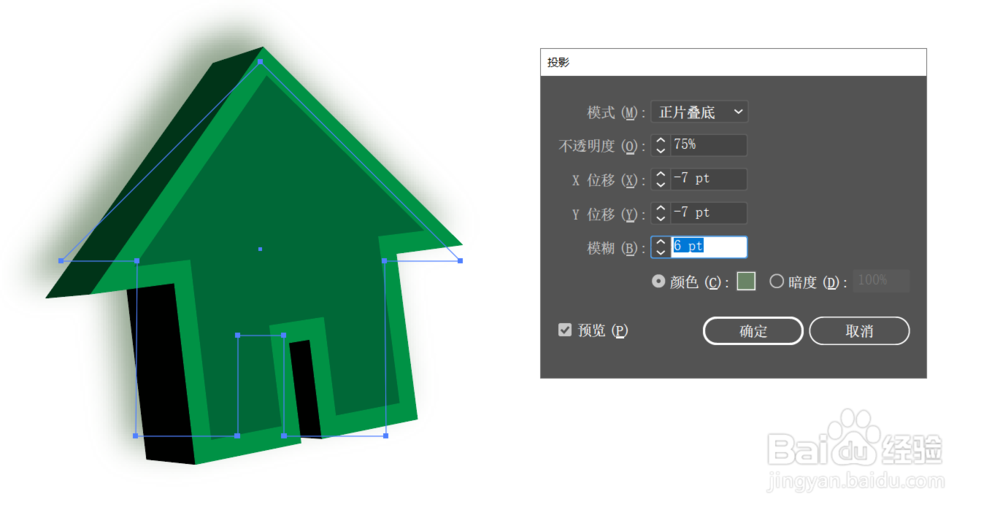
Task: Click the X 位移 offset field
Action: point(708,179)
